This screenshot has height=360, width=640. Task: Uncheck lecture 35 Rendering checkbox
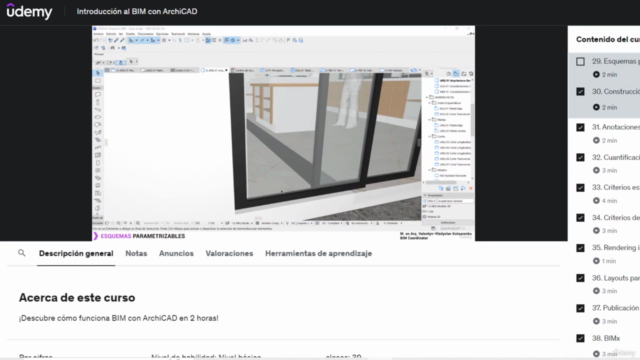(x=580, y=248)
